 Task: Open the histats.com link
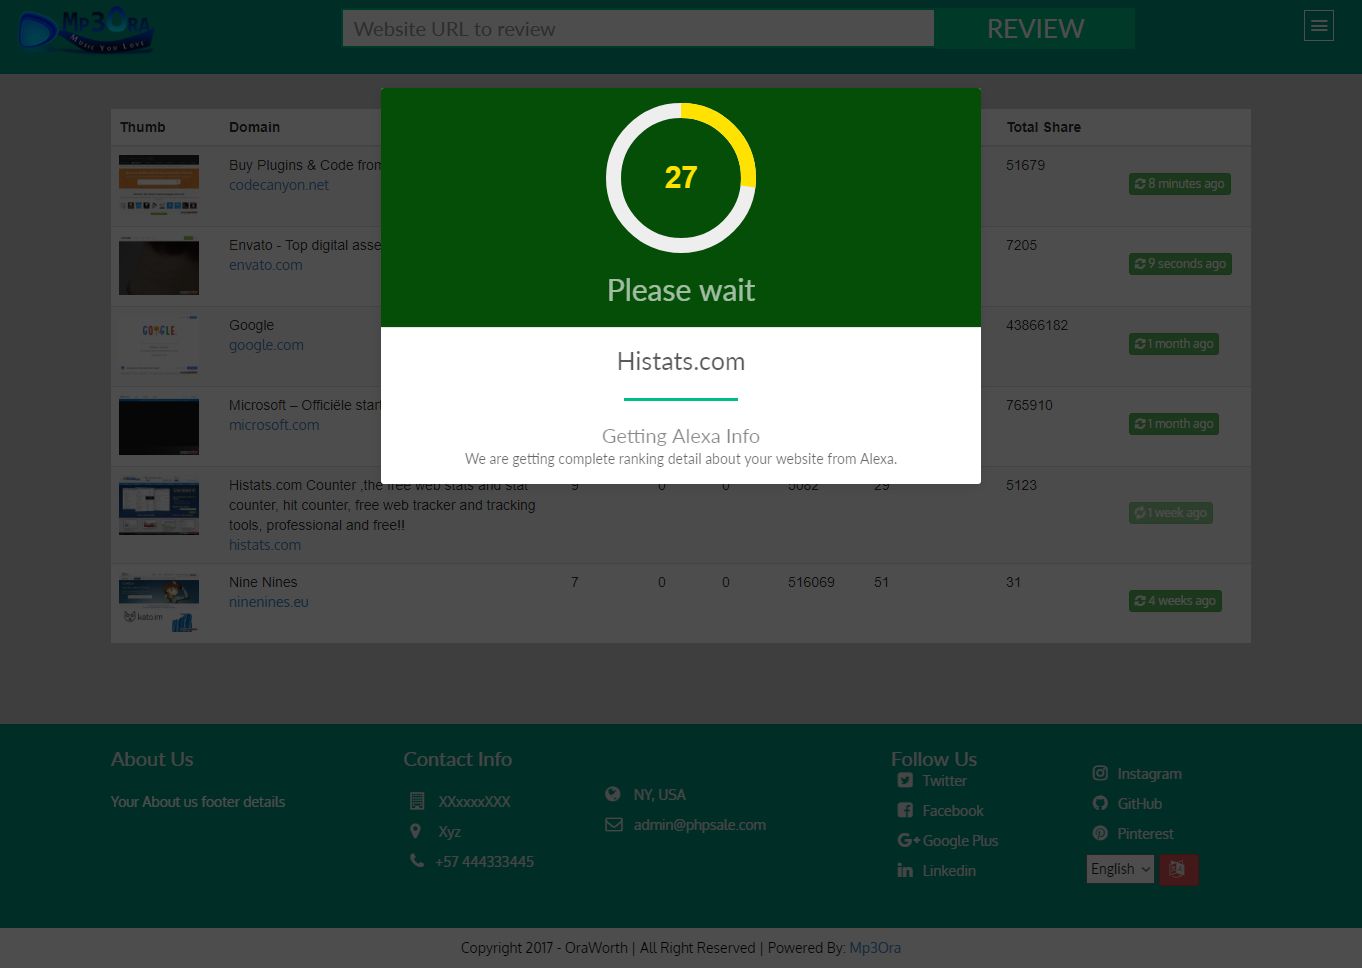tap(265, 545)
